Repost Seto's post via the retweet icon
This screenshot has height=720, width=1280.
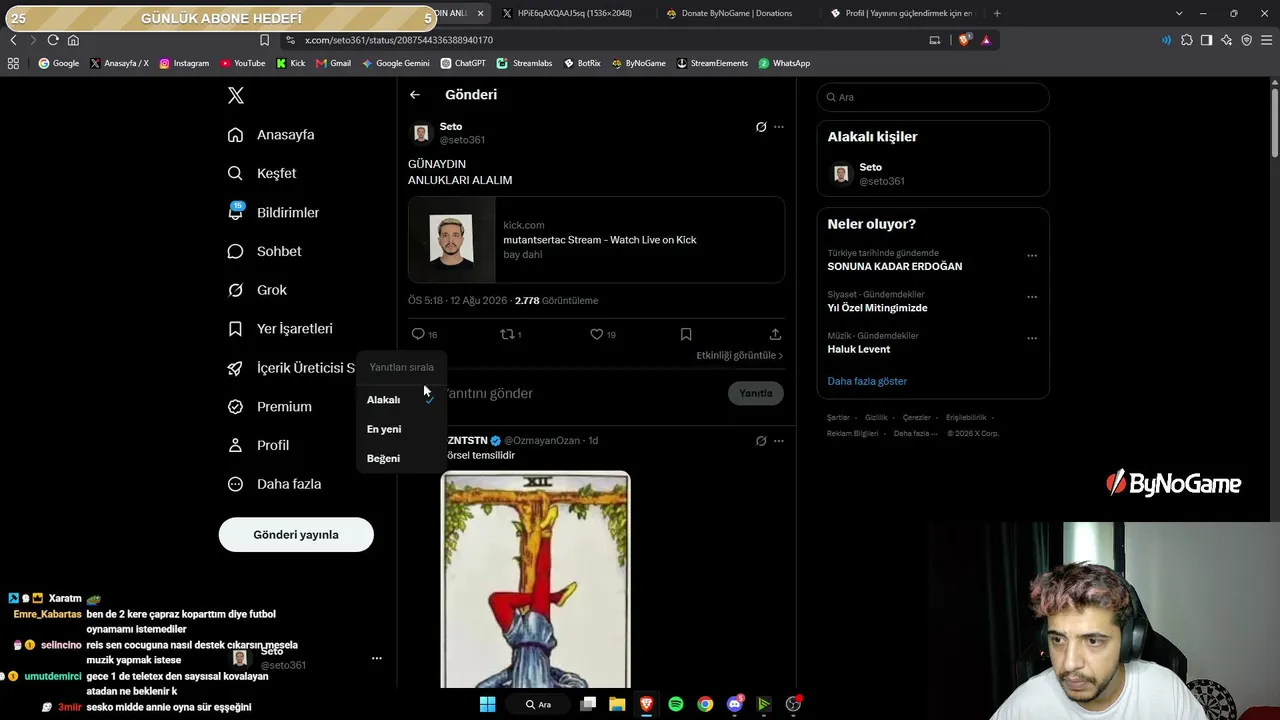pyautogui.click(x=510, y=334)
